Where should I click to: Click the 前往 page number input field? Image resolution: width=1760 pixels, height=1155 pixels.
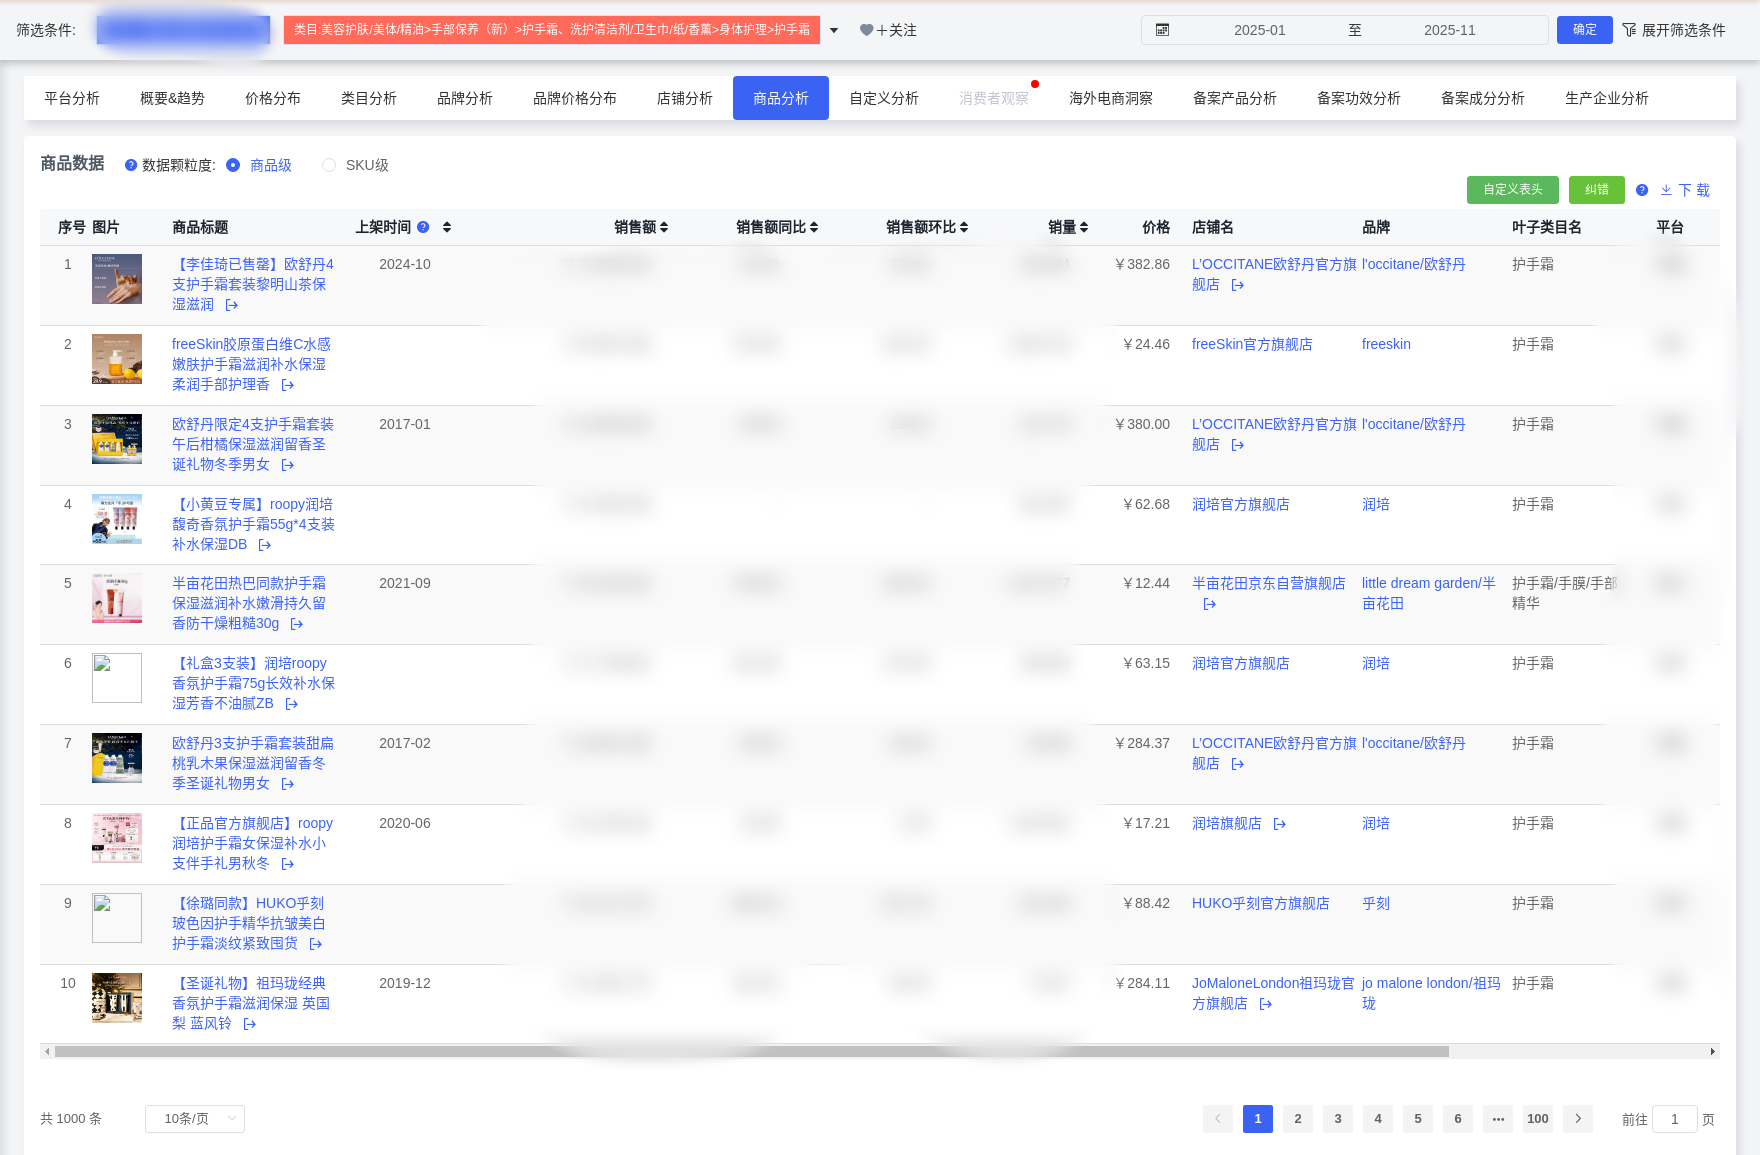click(1674, 1119)
